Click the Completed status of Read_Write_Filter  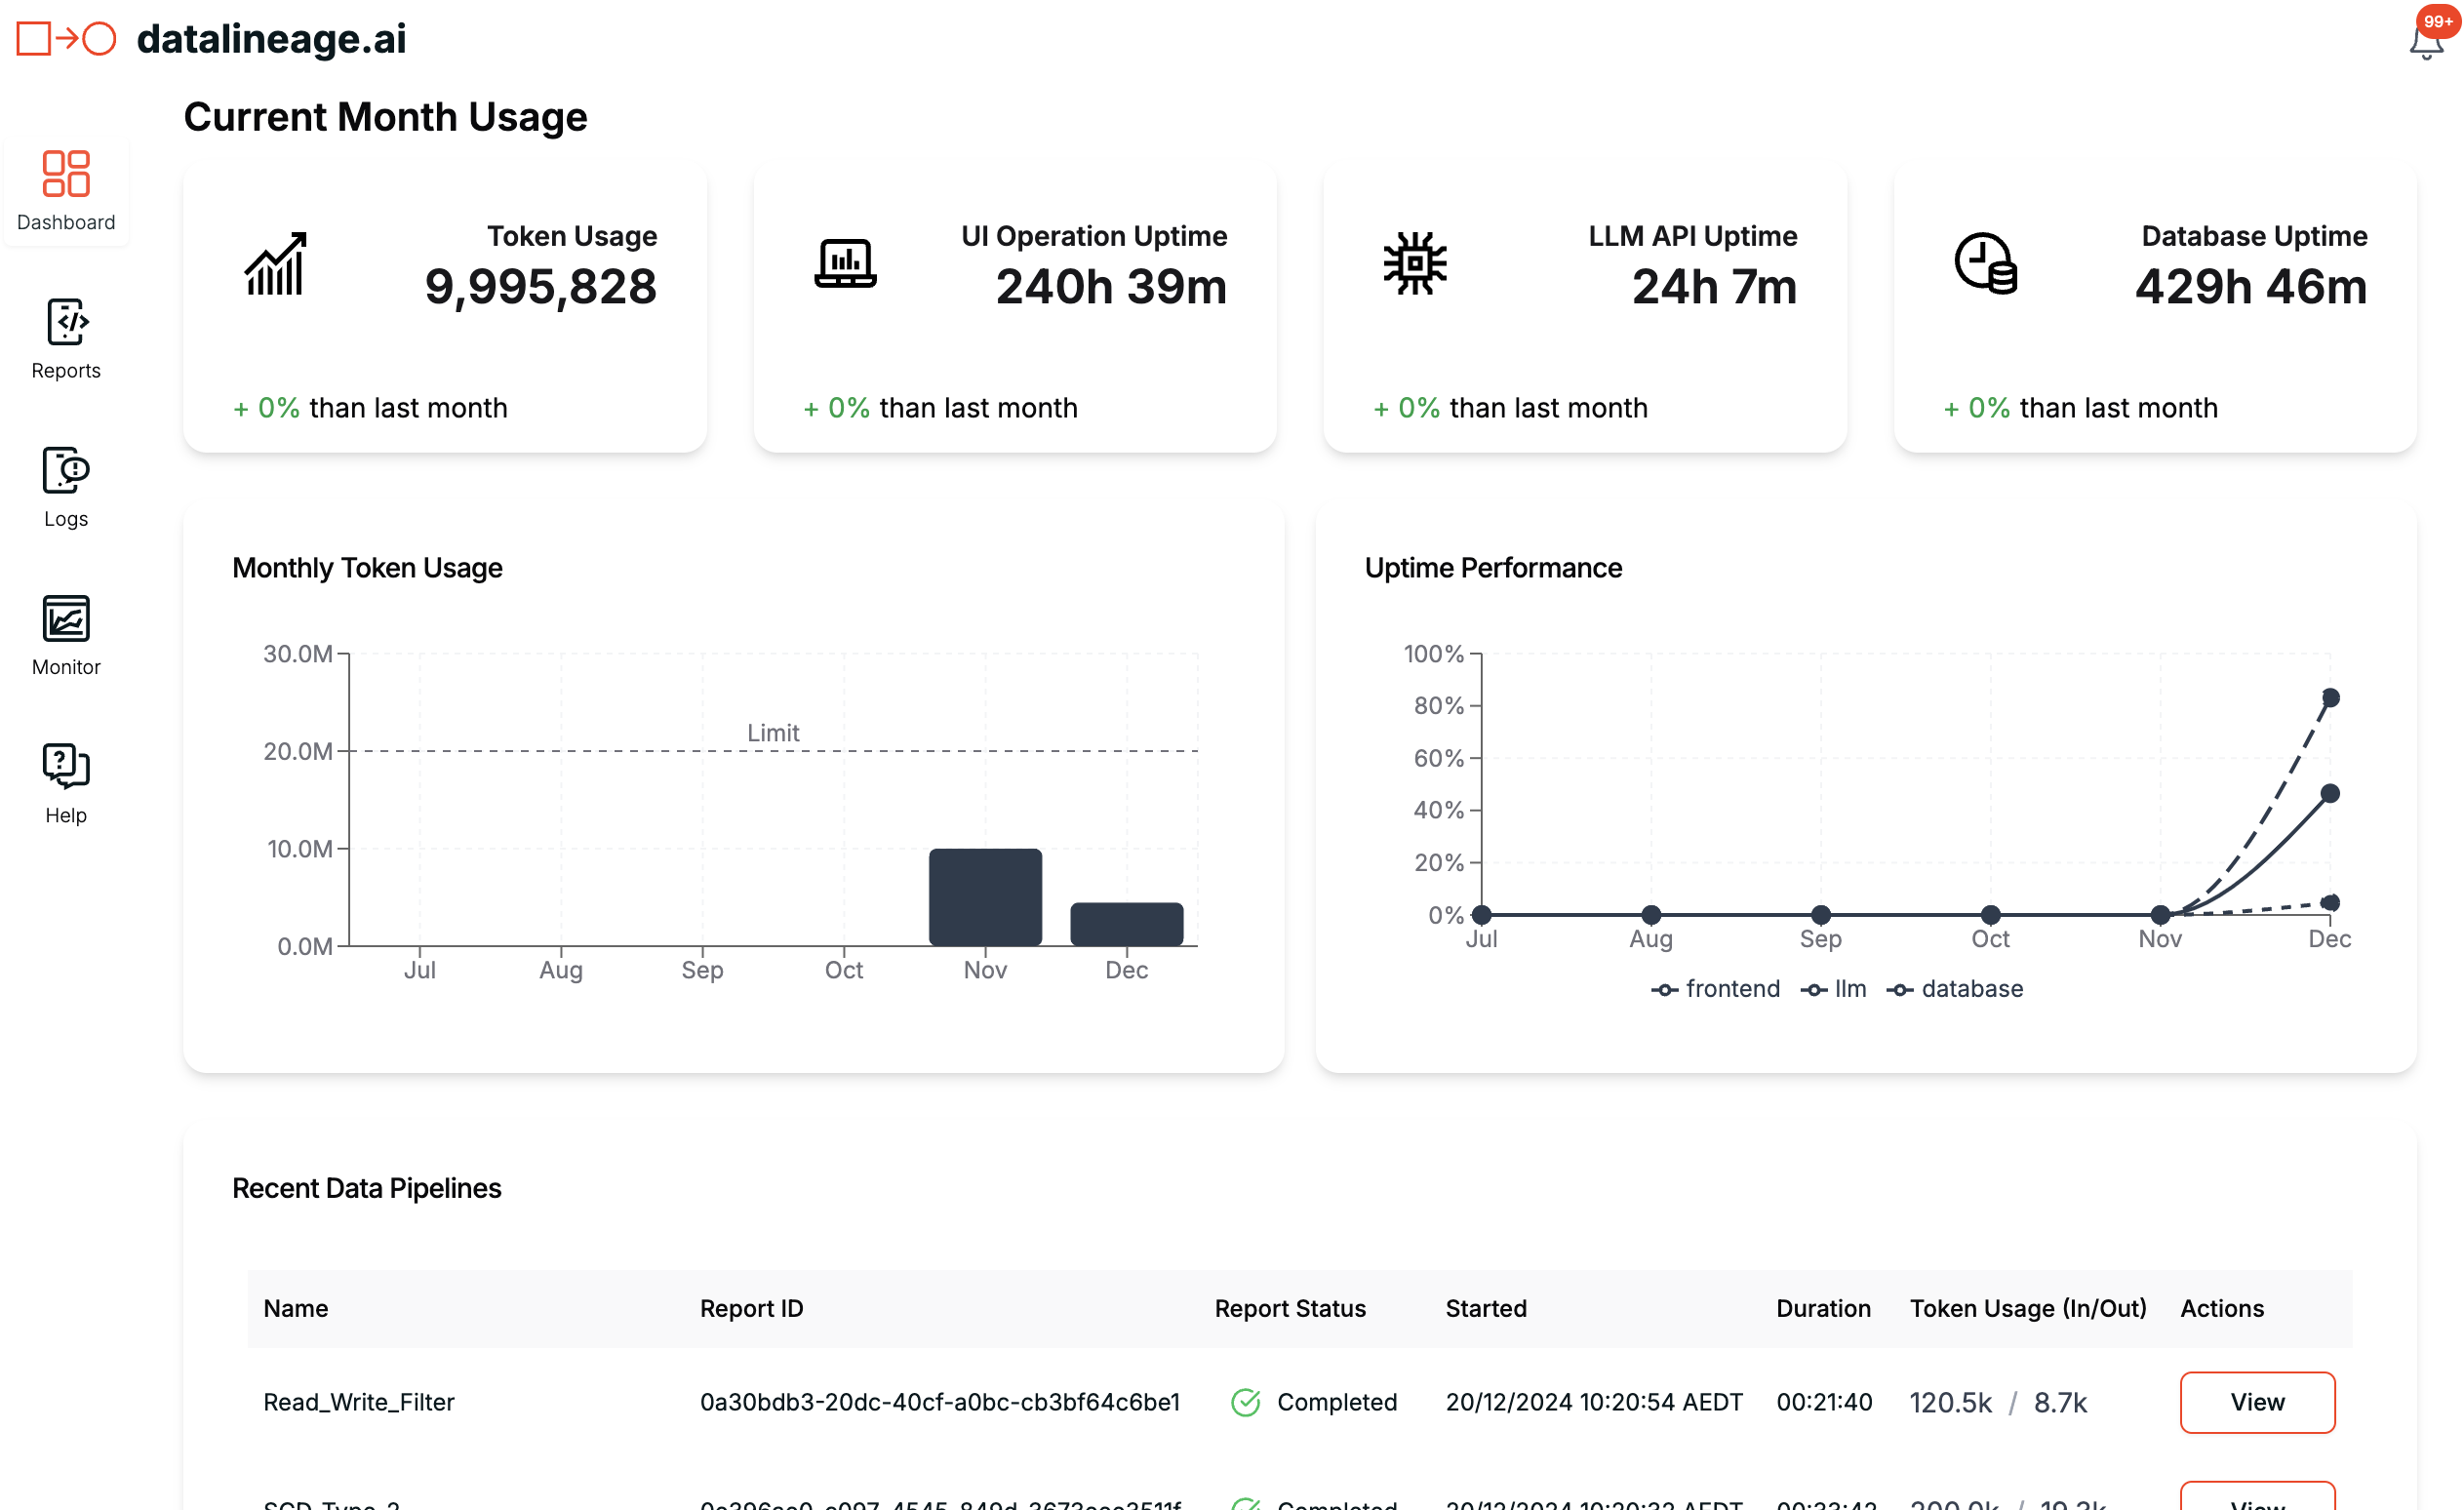(x=1338, y=1402)
